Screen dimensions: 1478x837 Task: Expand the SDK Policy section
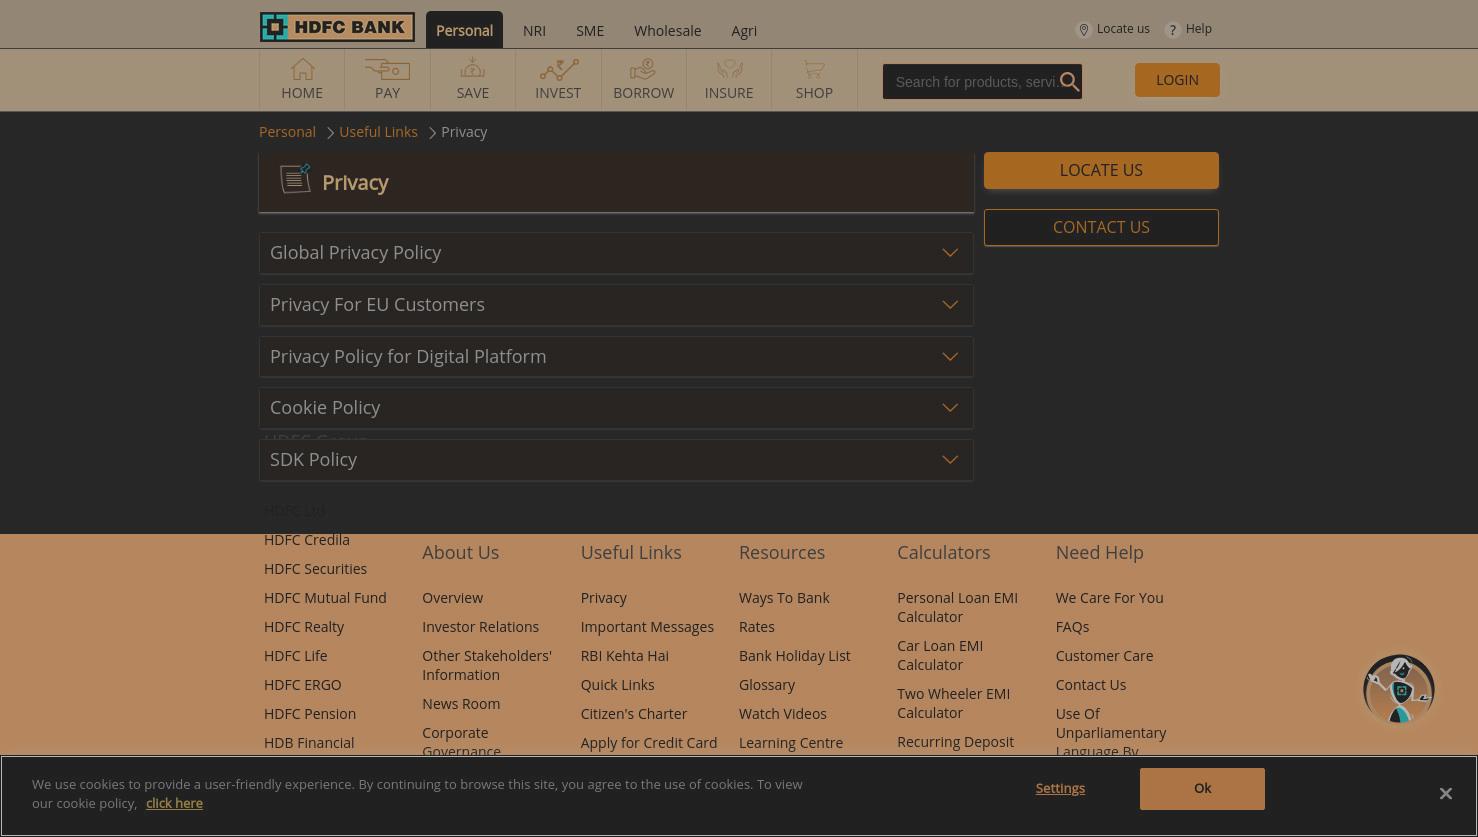(x=616, y=460)
